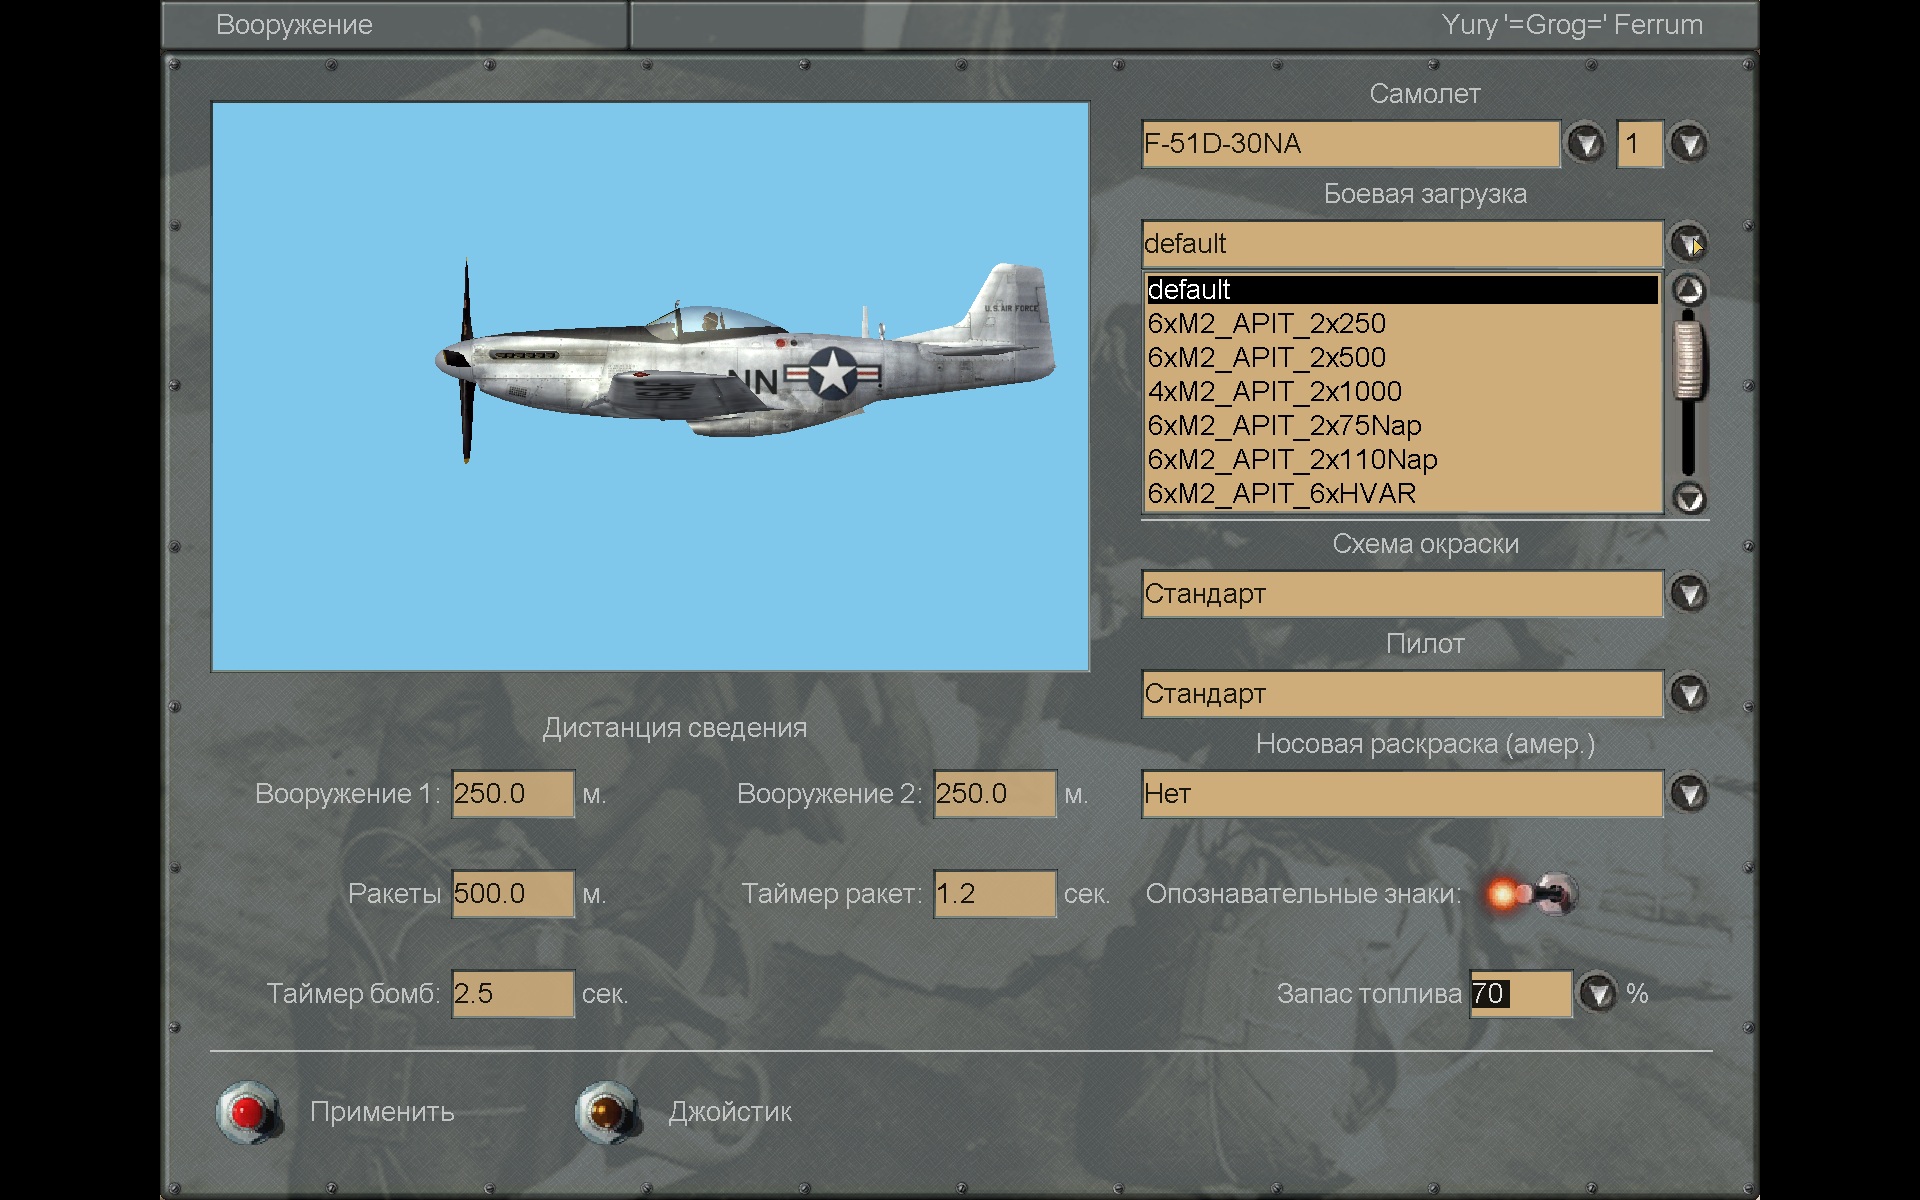Pick the 4xM2_APIT_2x1000 loadout entry

pos(1274,392)
